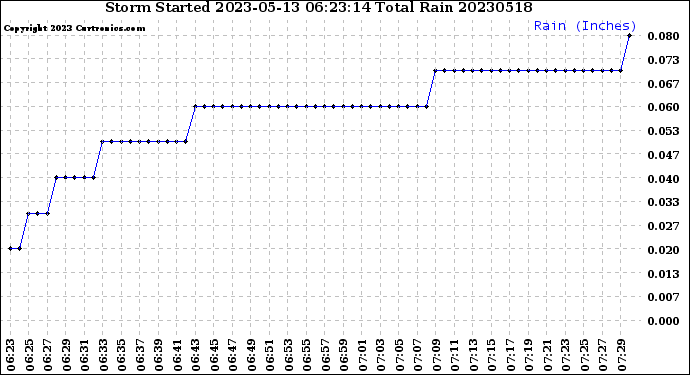Click the first data point at 06:23

tap(11, 249)
